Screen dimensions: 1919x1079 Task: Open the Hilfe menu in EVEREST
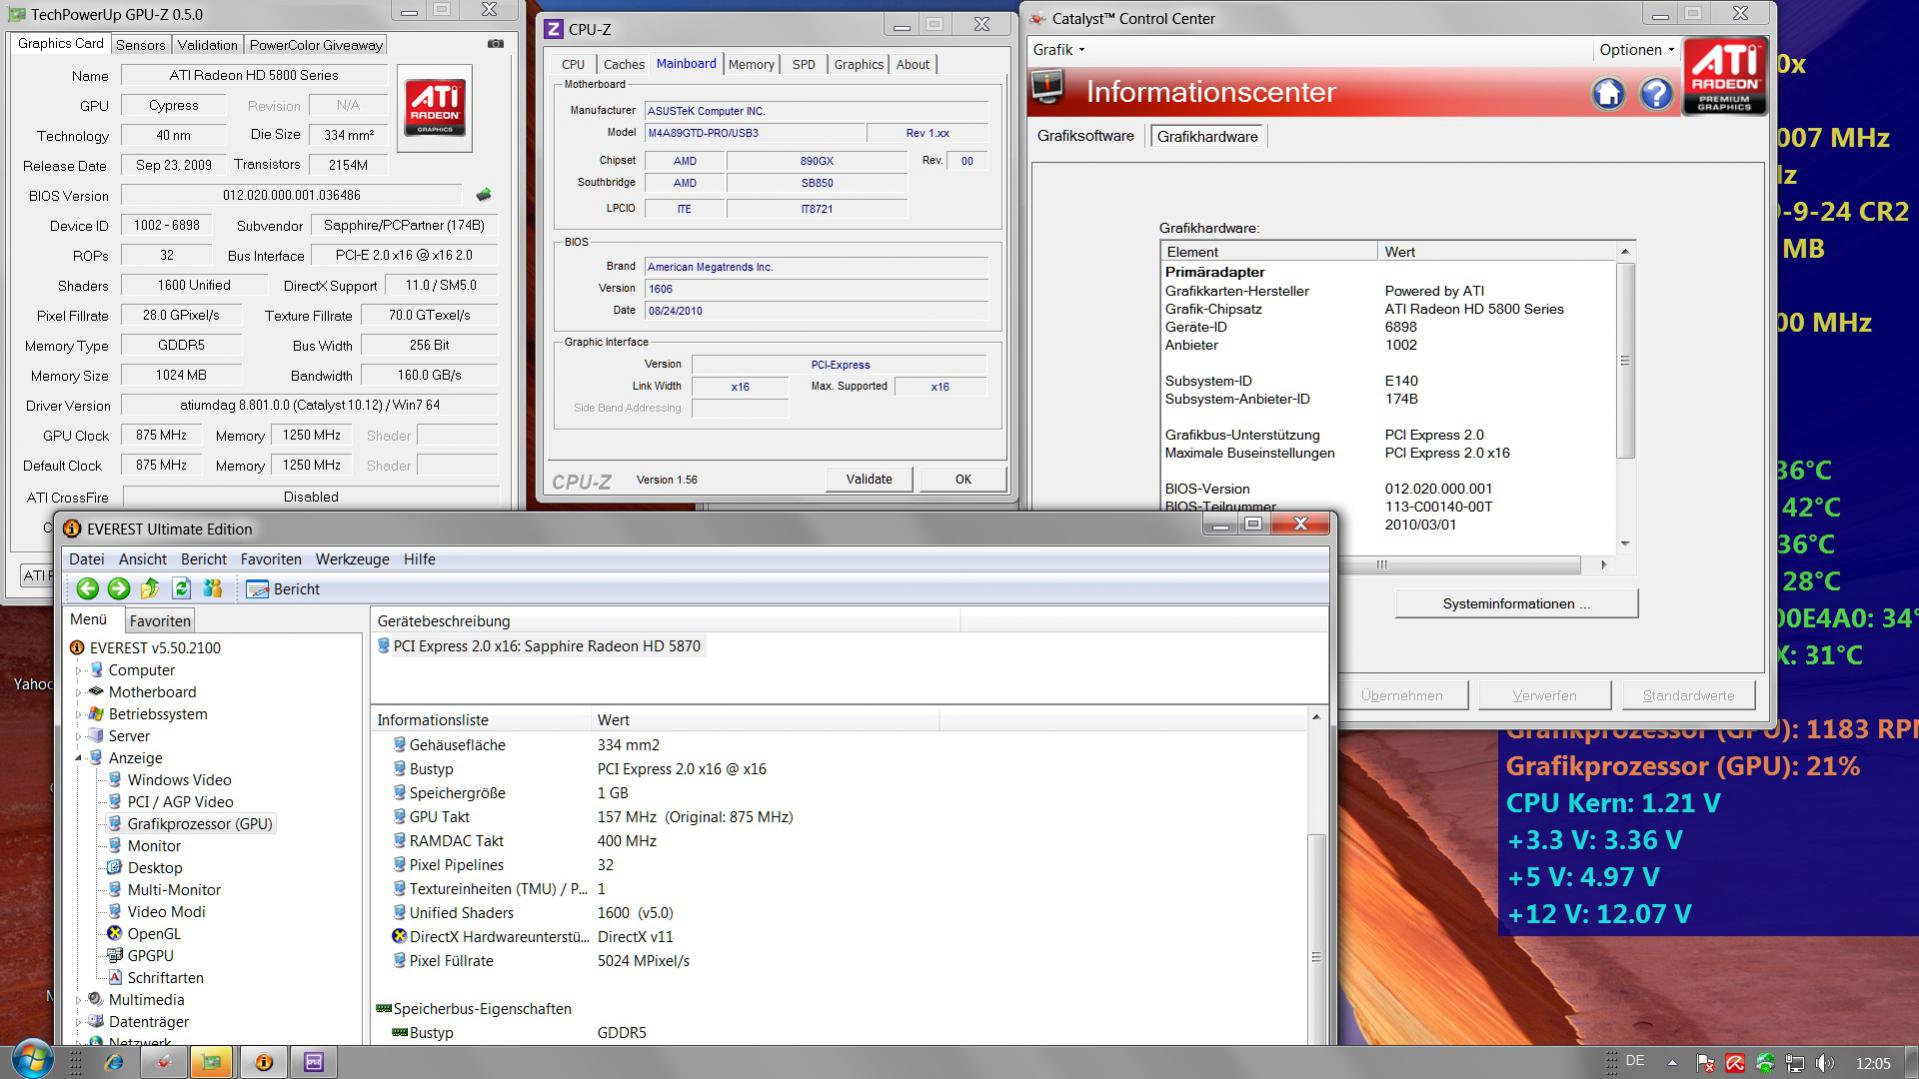tap(419, 559)
